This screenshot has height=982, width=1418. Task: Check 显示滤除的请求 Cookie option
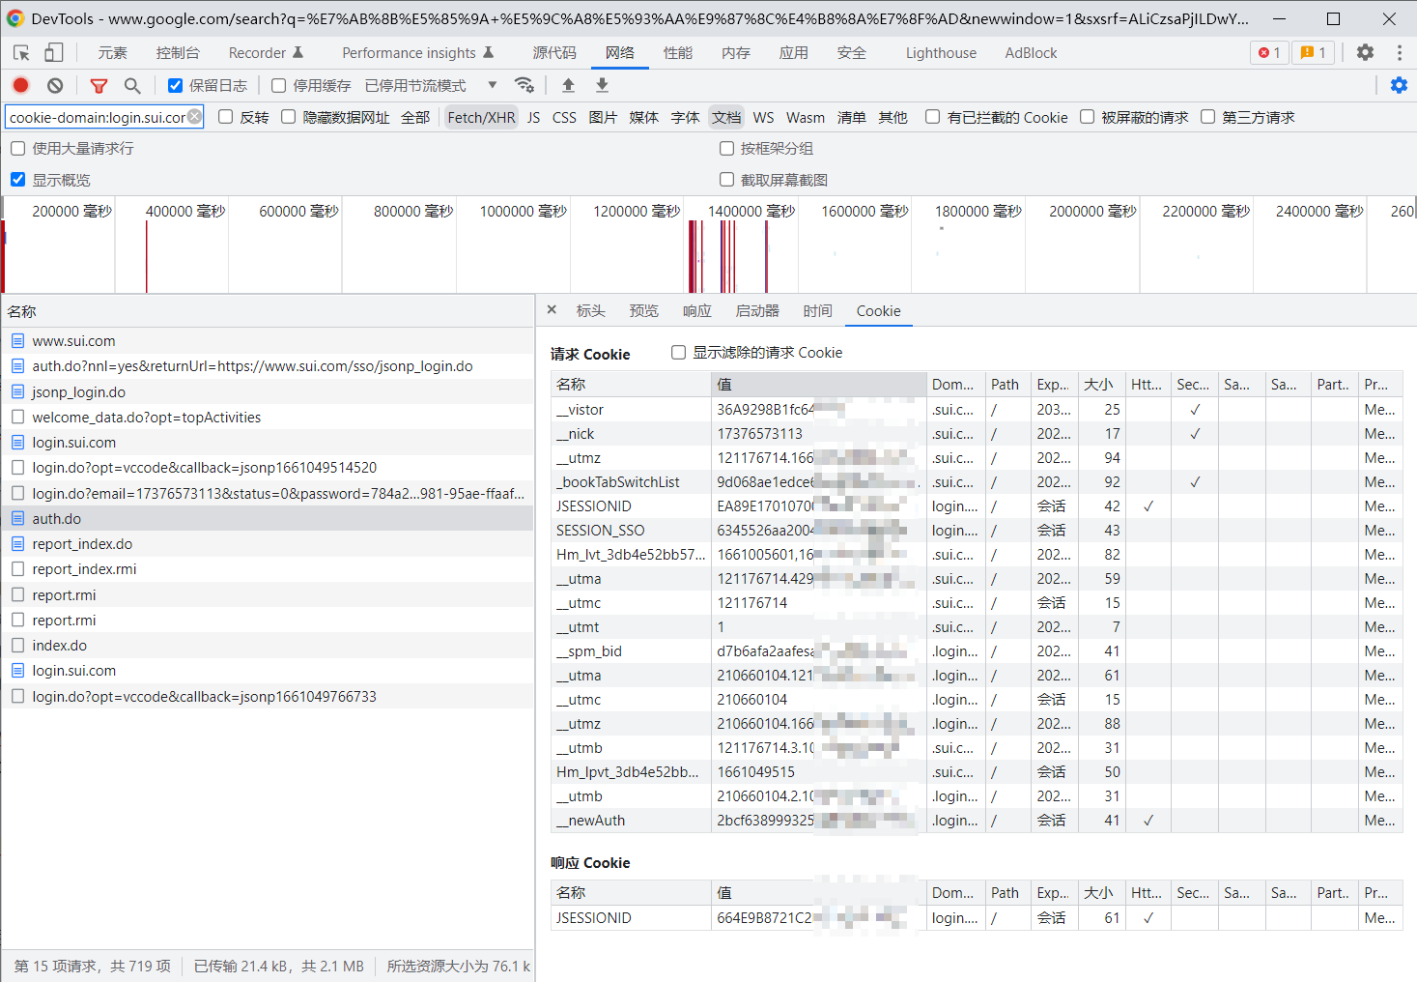[x=679, y=353]
